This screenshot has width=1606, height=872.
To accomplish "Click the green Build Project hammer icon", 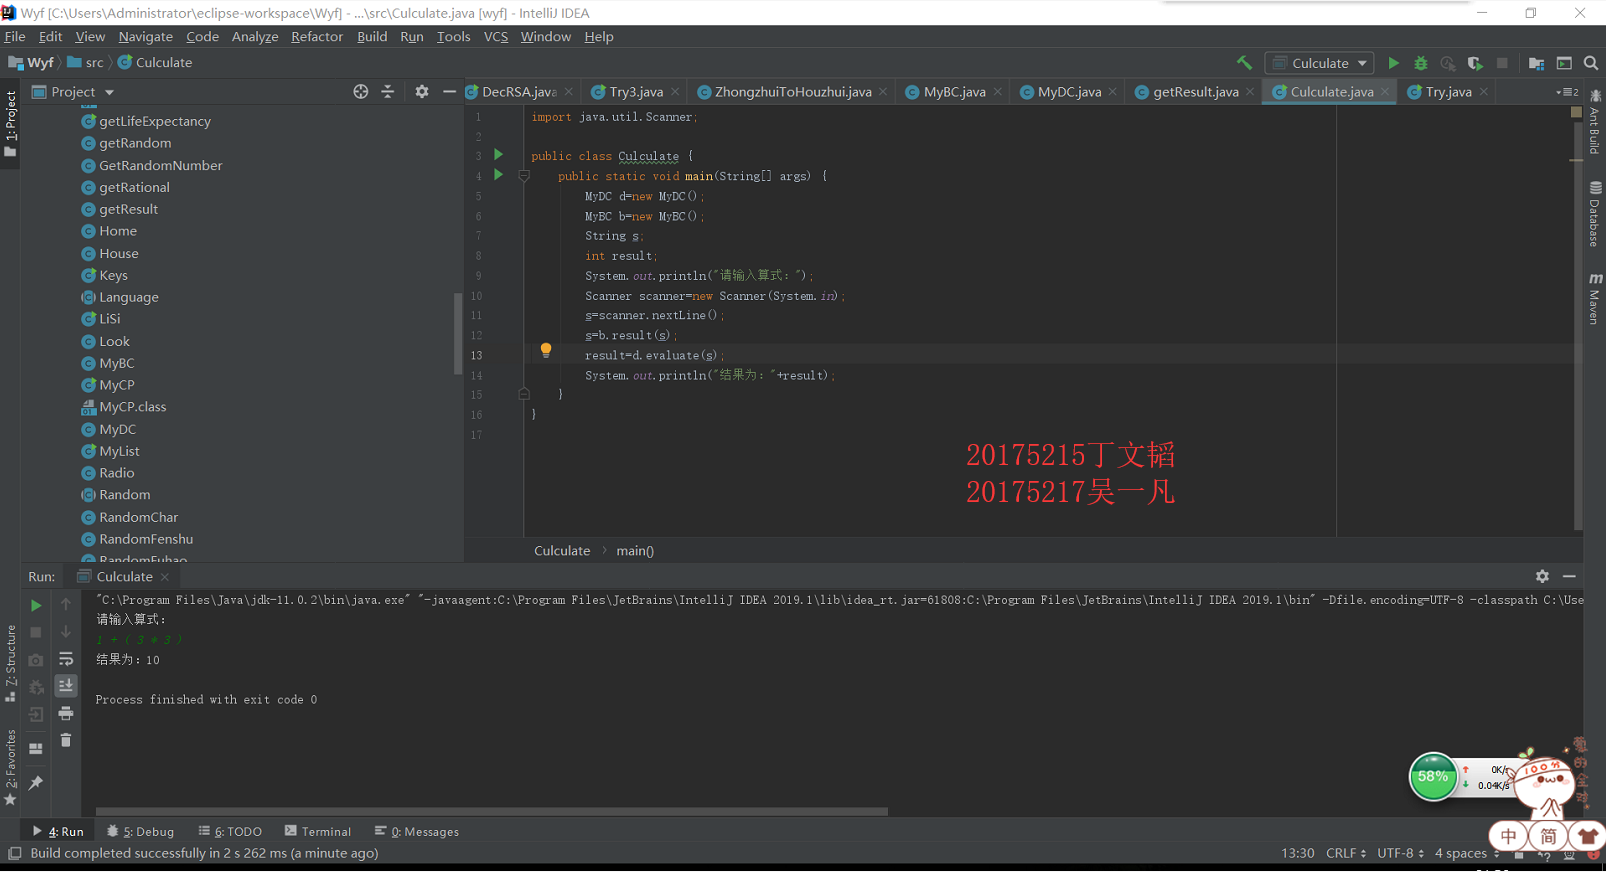I will [x=1244, y=63].
